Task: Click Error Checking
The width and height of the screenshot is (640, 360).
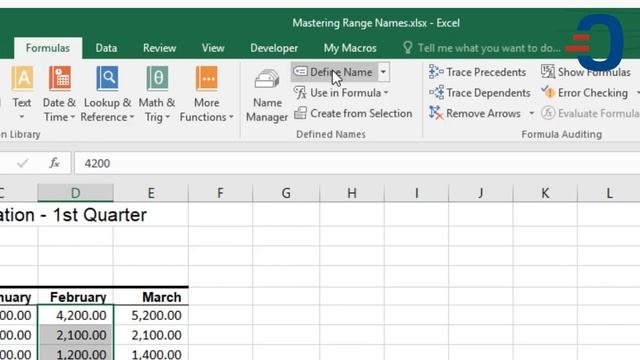Action: click(584, 93)
